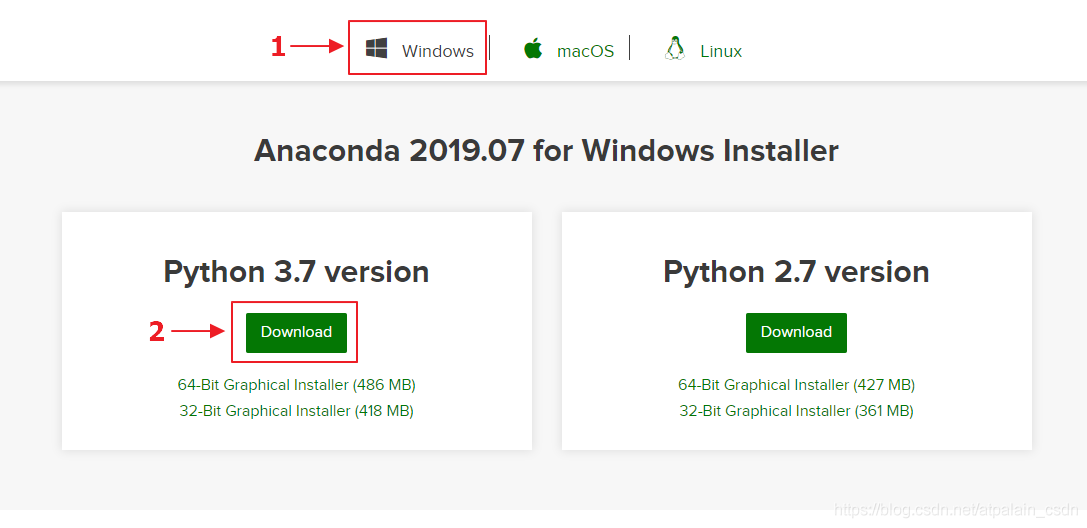Viewport: 1087px width, 528px height.
Task: Switch to the Windows tab
Action: click(420, 50)
